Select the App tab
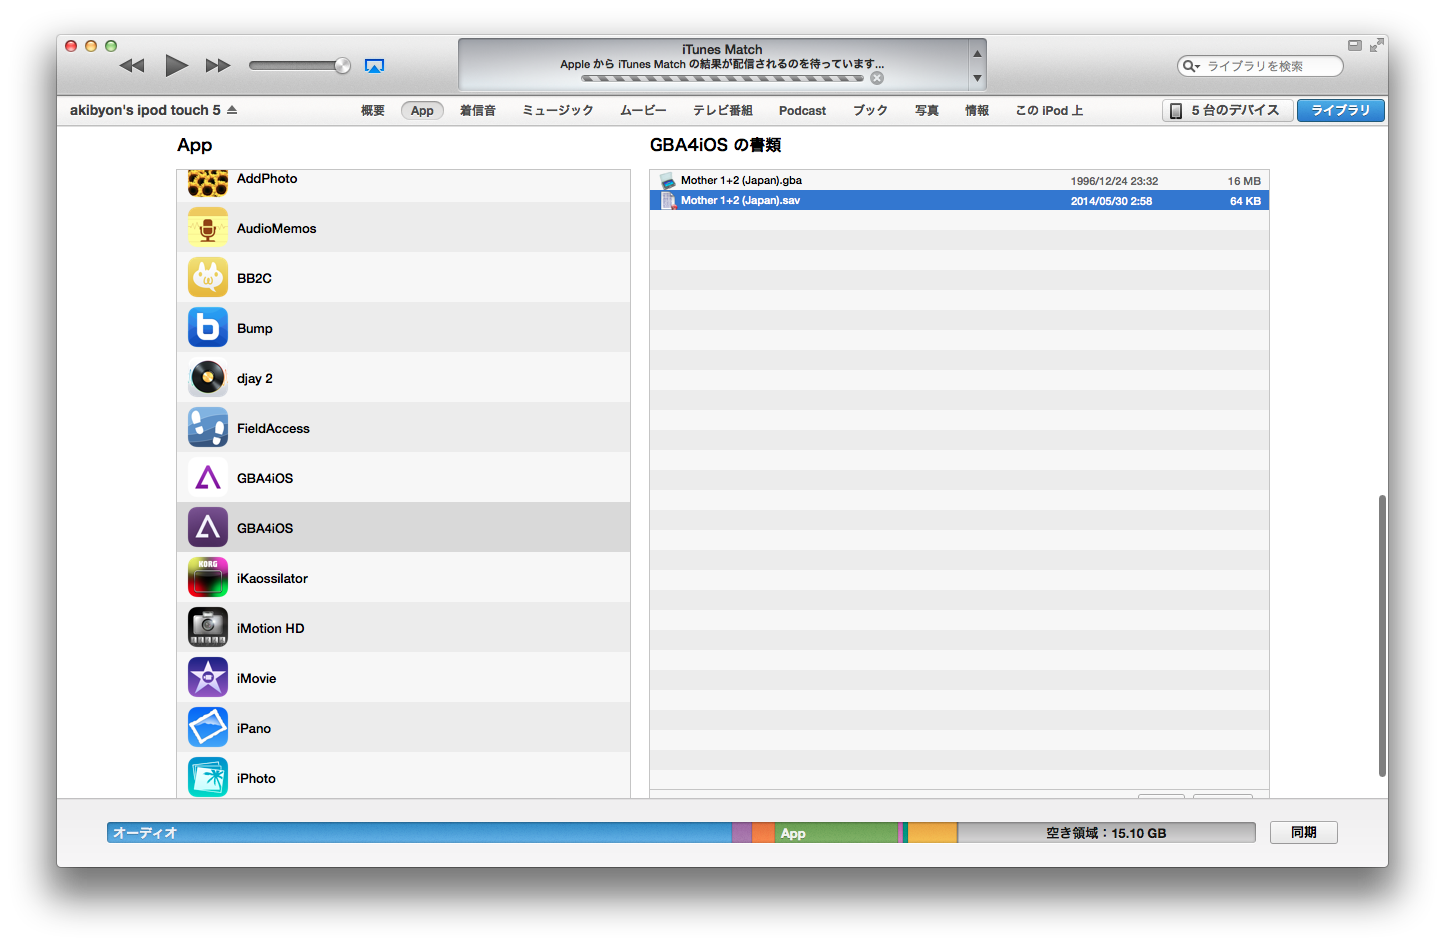Image resolution: width=1445 pixels, height=946 pixels. (x=422, y=111)
